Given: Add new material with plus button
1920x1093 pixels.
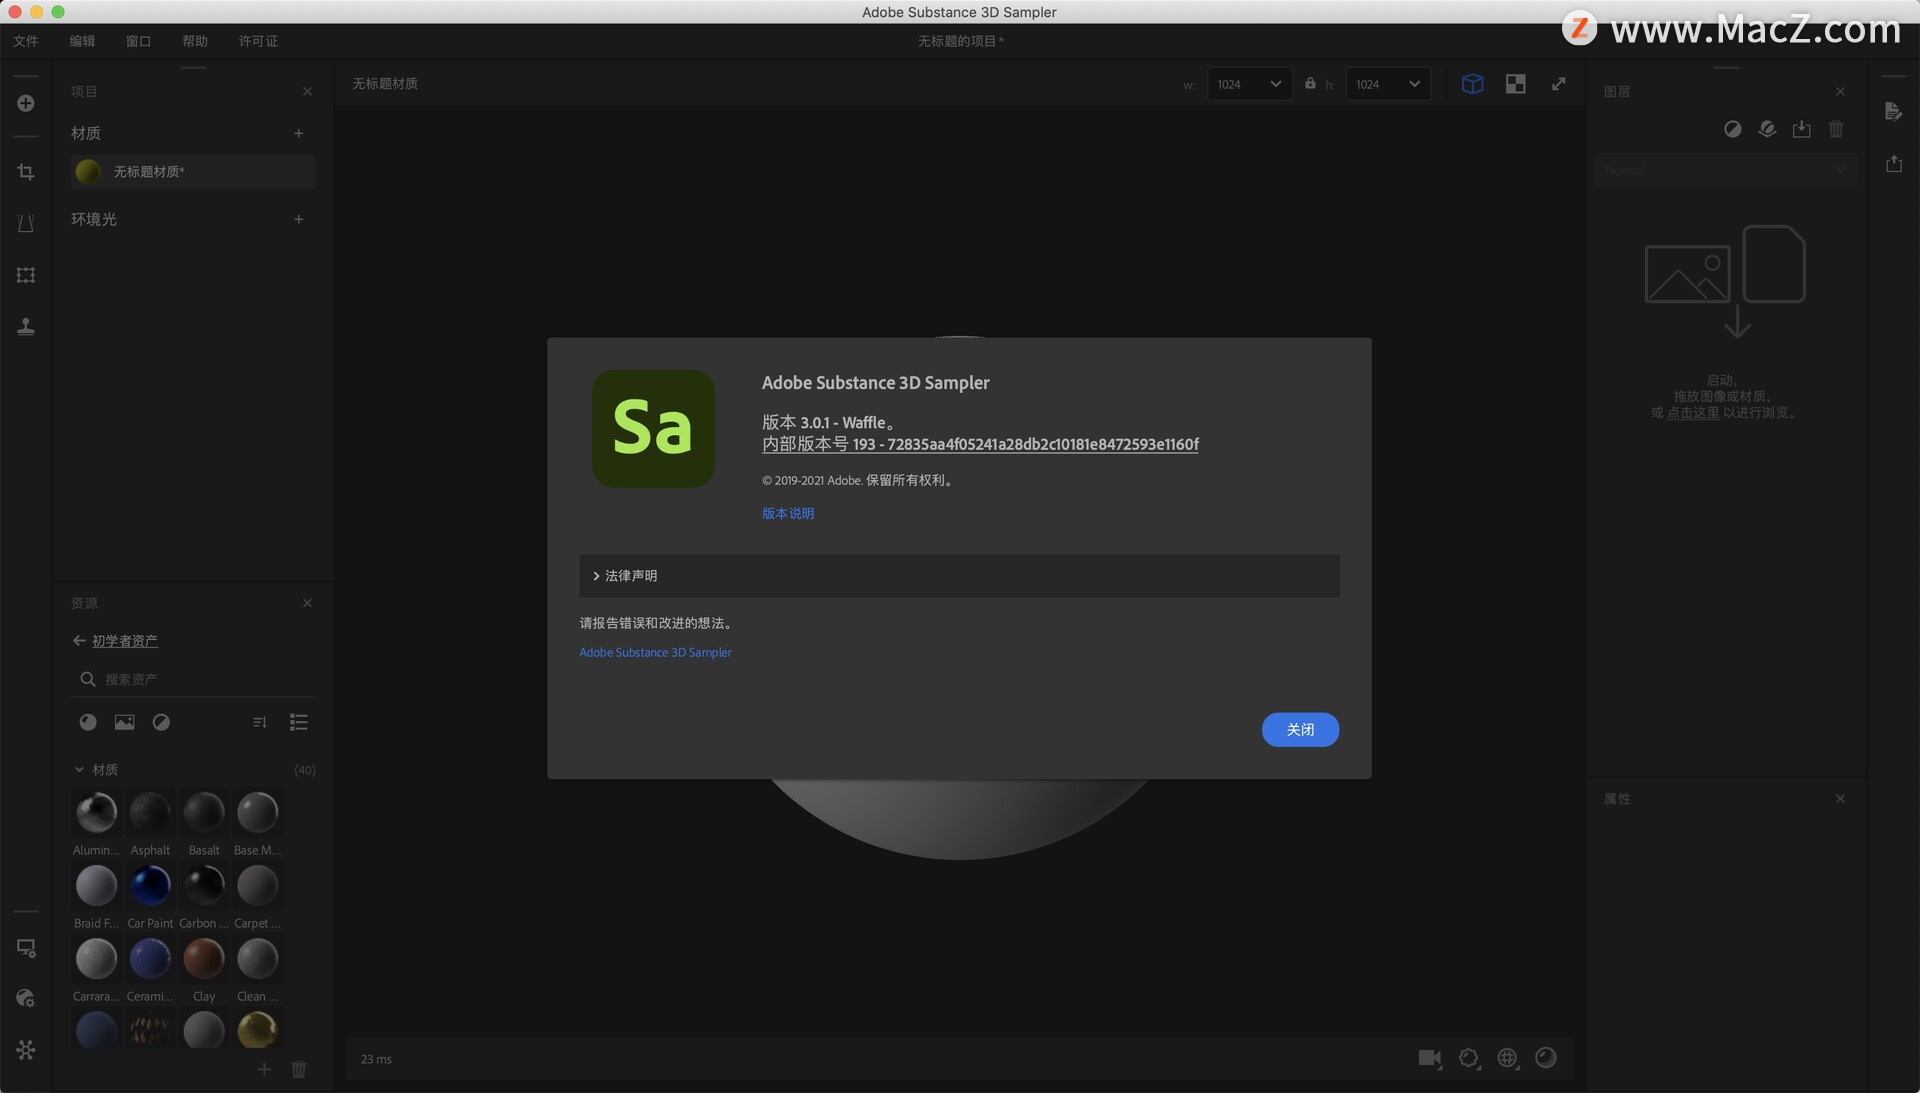Looking at the screenshot, I should (x=298, y=133).
